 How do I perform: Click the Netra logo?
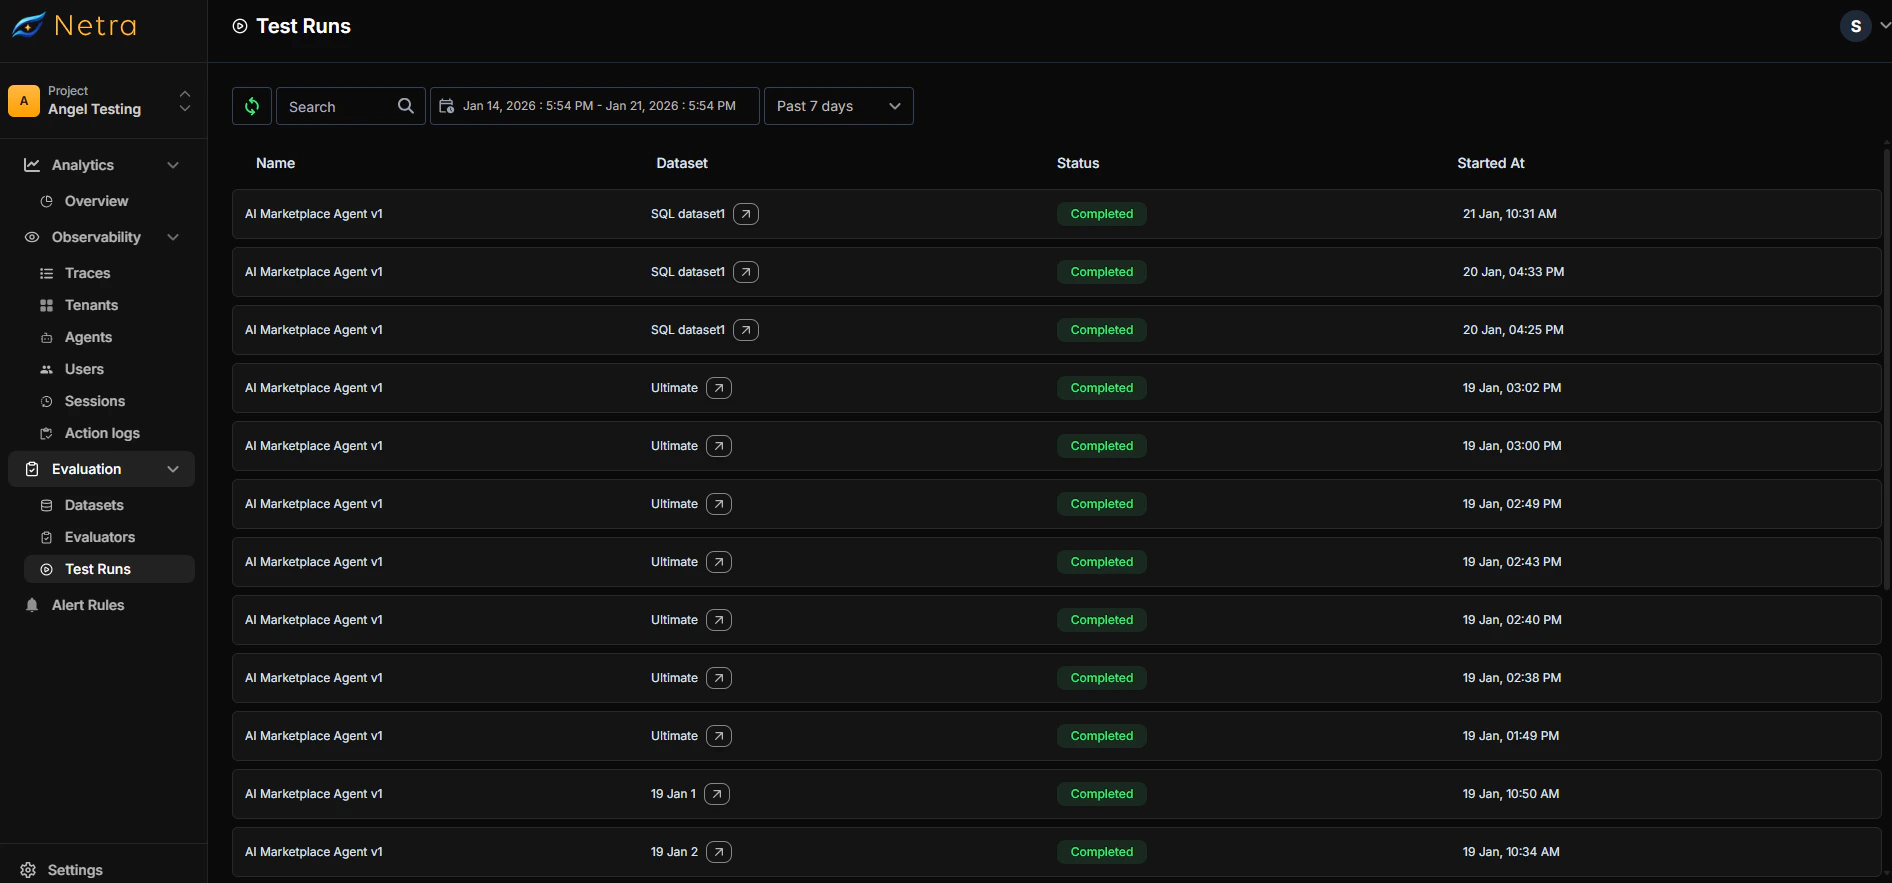coord(74,25)
